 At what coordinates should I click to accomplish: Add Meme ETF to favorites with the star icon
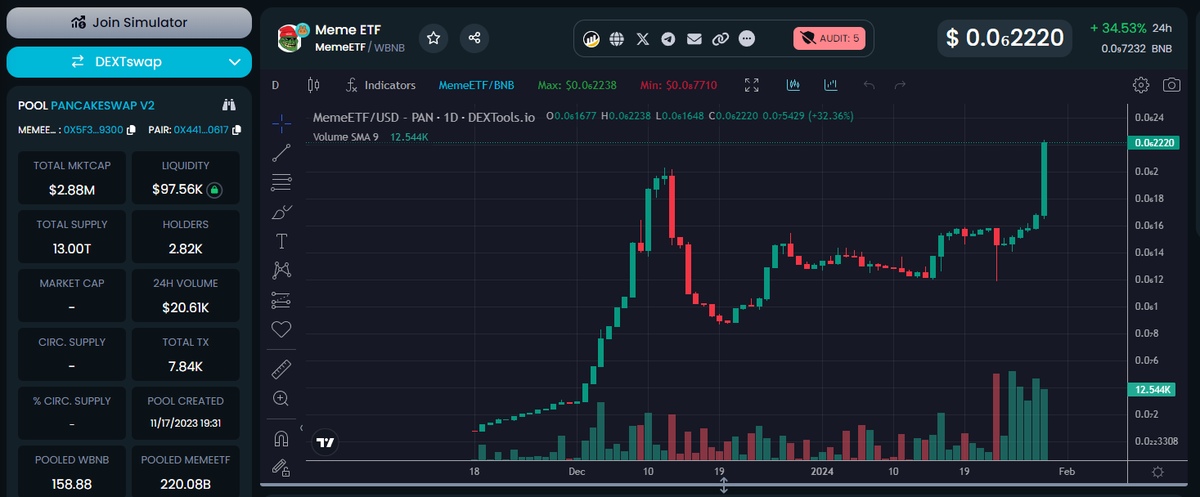(433, 38)
